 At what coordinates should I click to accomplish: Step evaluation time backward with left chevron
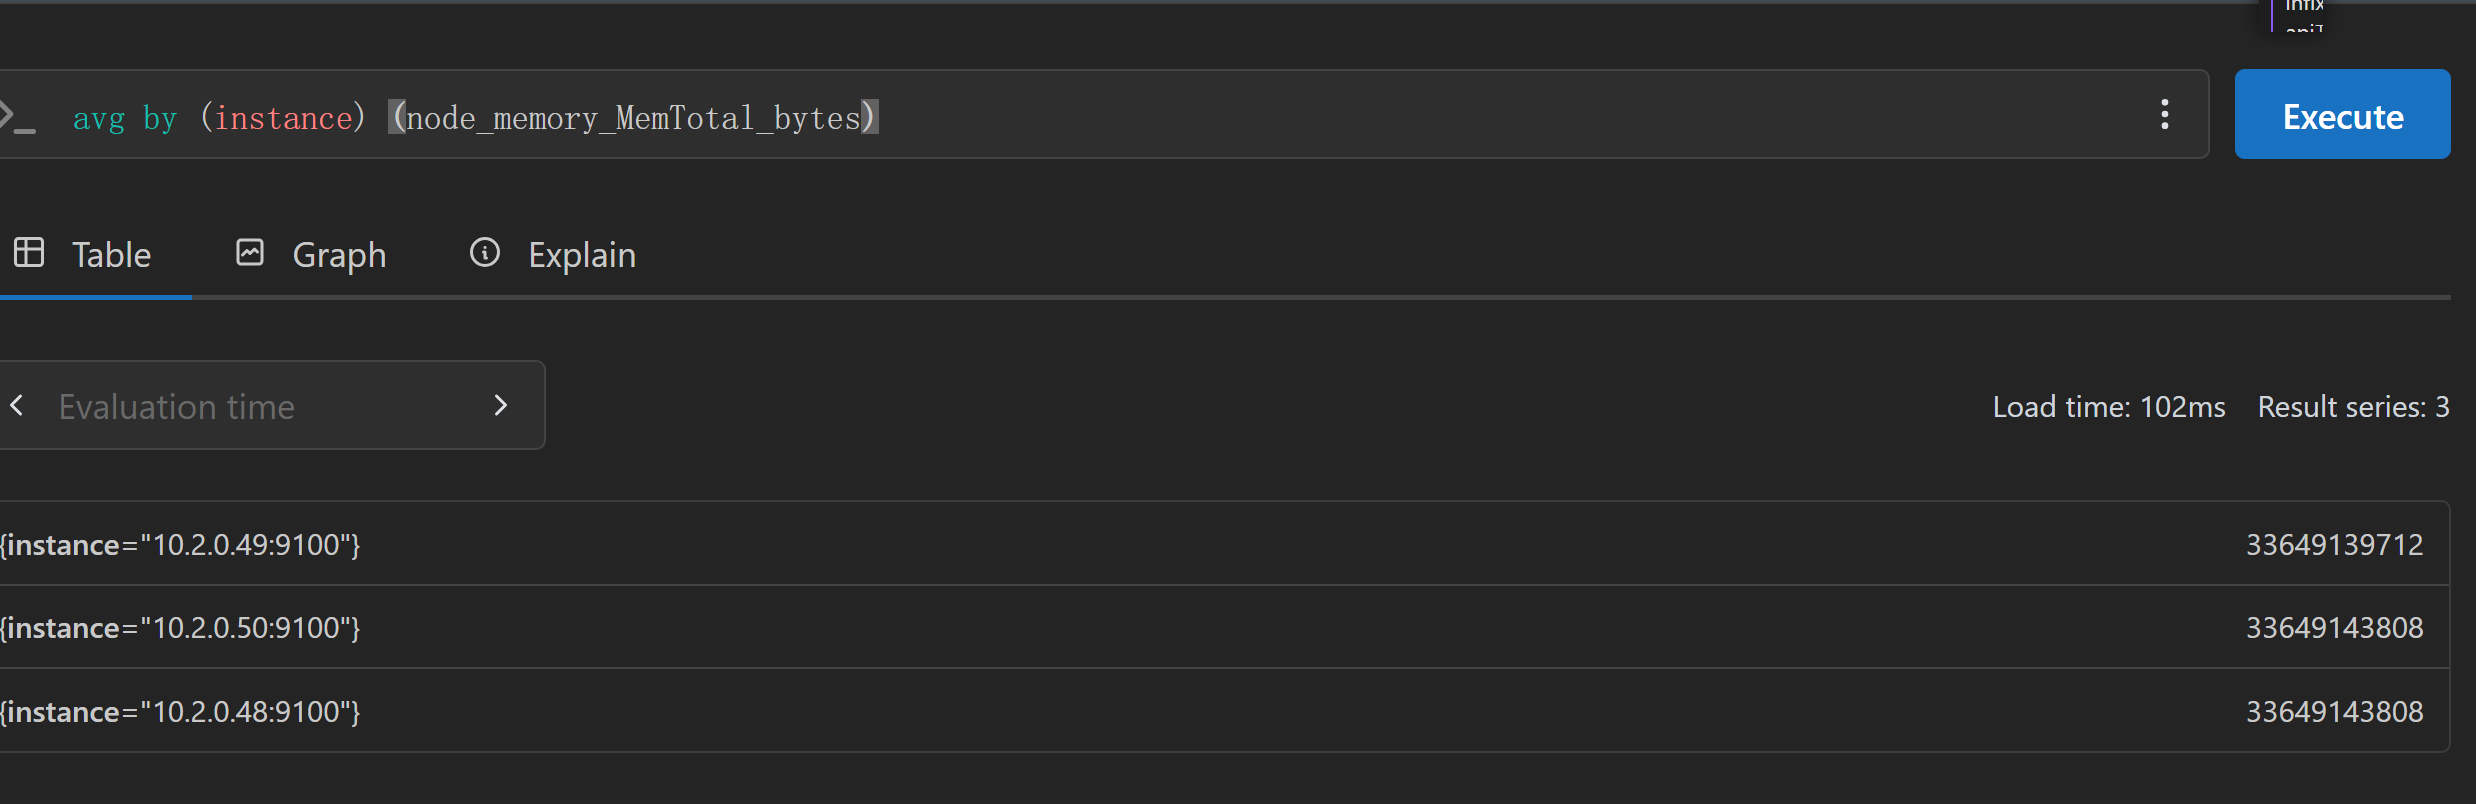(x=17, y=405)
